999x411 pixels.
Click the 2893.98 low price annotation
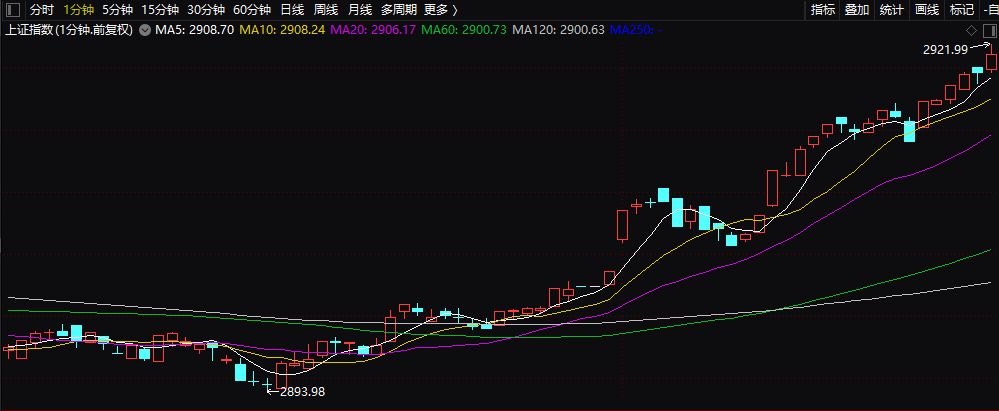pyautogui.click(x=302, y=392)
